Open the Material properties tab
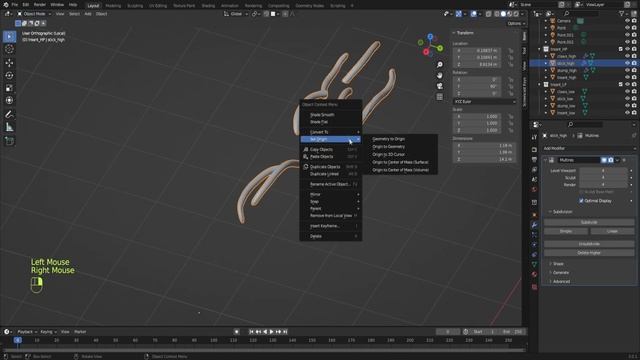640x360 pixels. (x=534, y=274)
